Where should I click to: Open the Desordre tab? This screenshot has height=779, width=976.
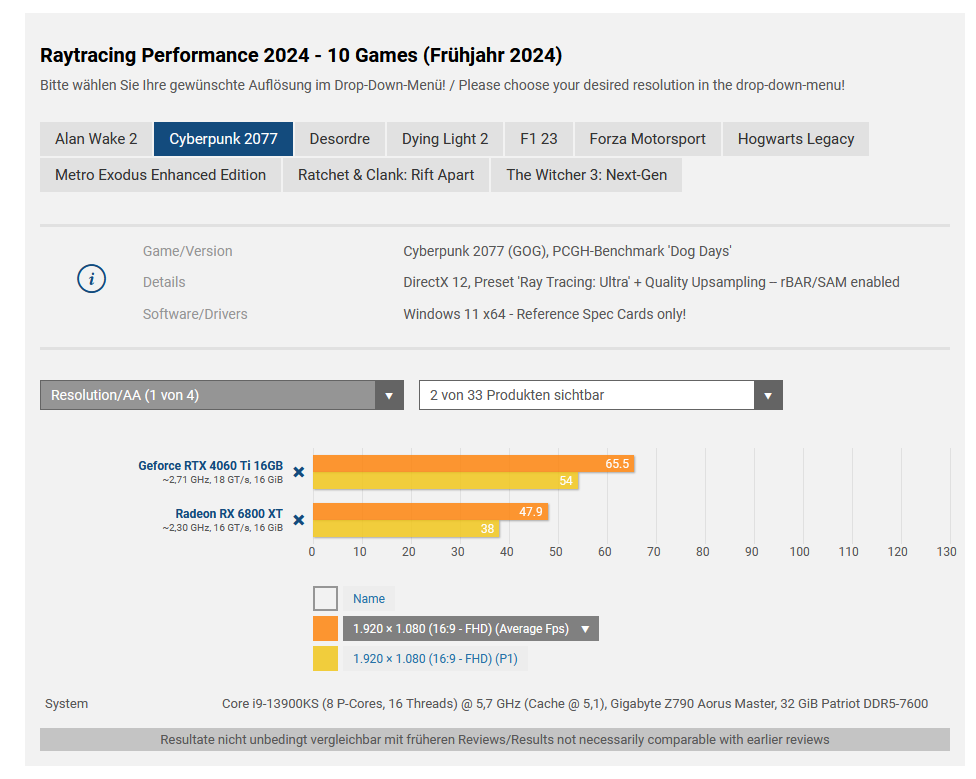[x=340, y=139]
